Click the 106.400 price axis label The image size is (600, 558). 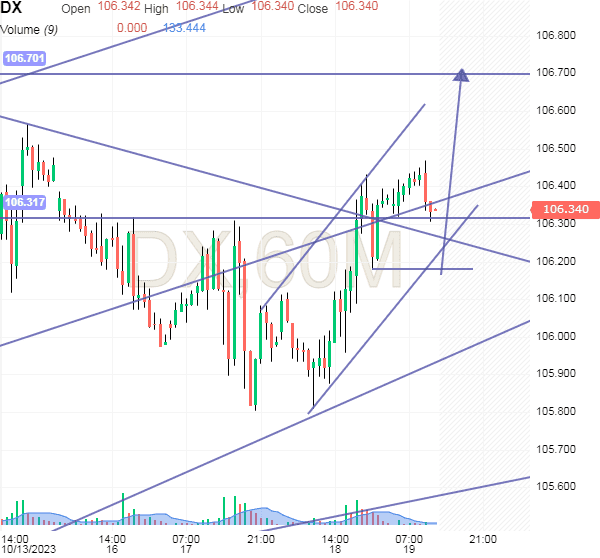556,185
